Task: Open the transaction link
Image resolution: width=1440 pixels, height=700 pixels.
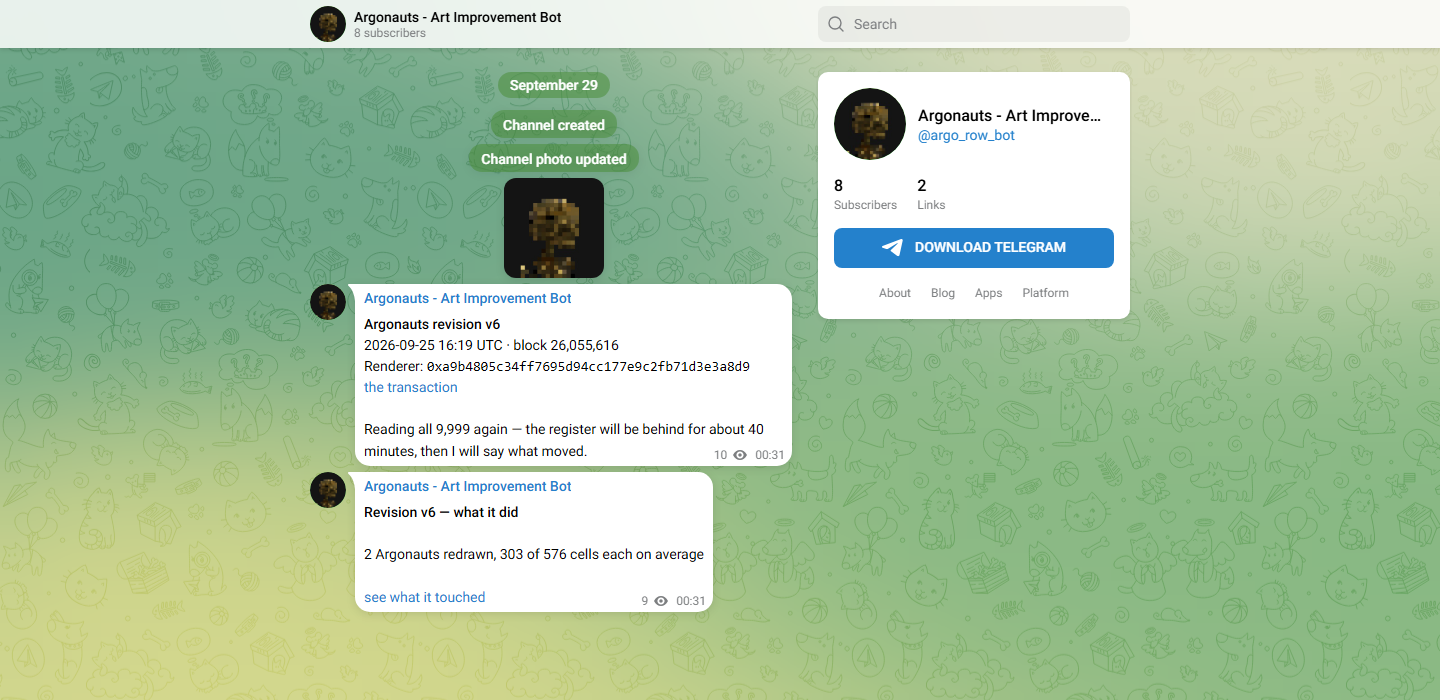Action: pyautogui.click(x=411, y=387)
